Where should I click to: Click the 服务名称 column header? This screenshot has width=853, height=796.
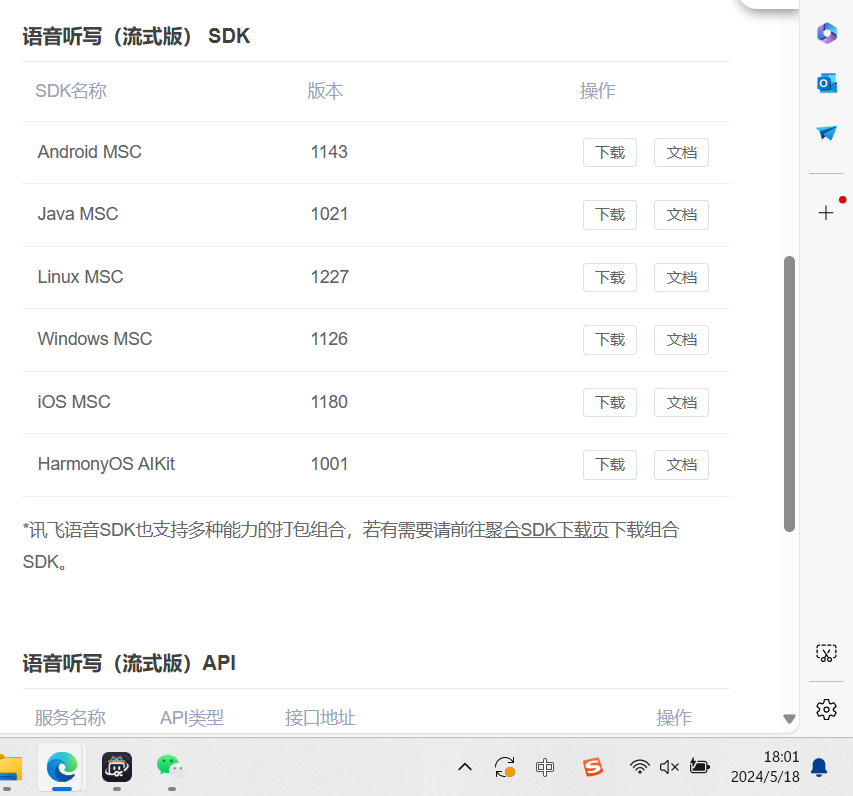[70, 718]
